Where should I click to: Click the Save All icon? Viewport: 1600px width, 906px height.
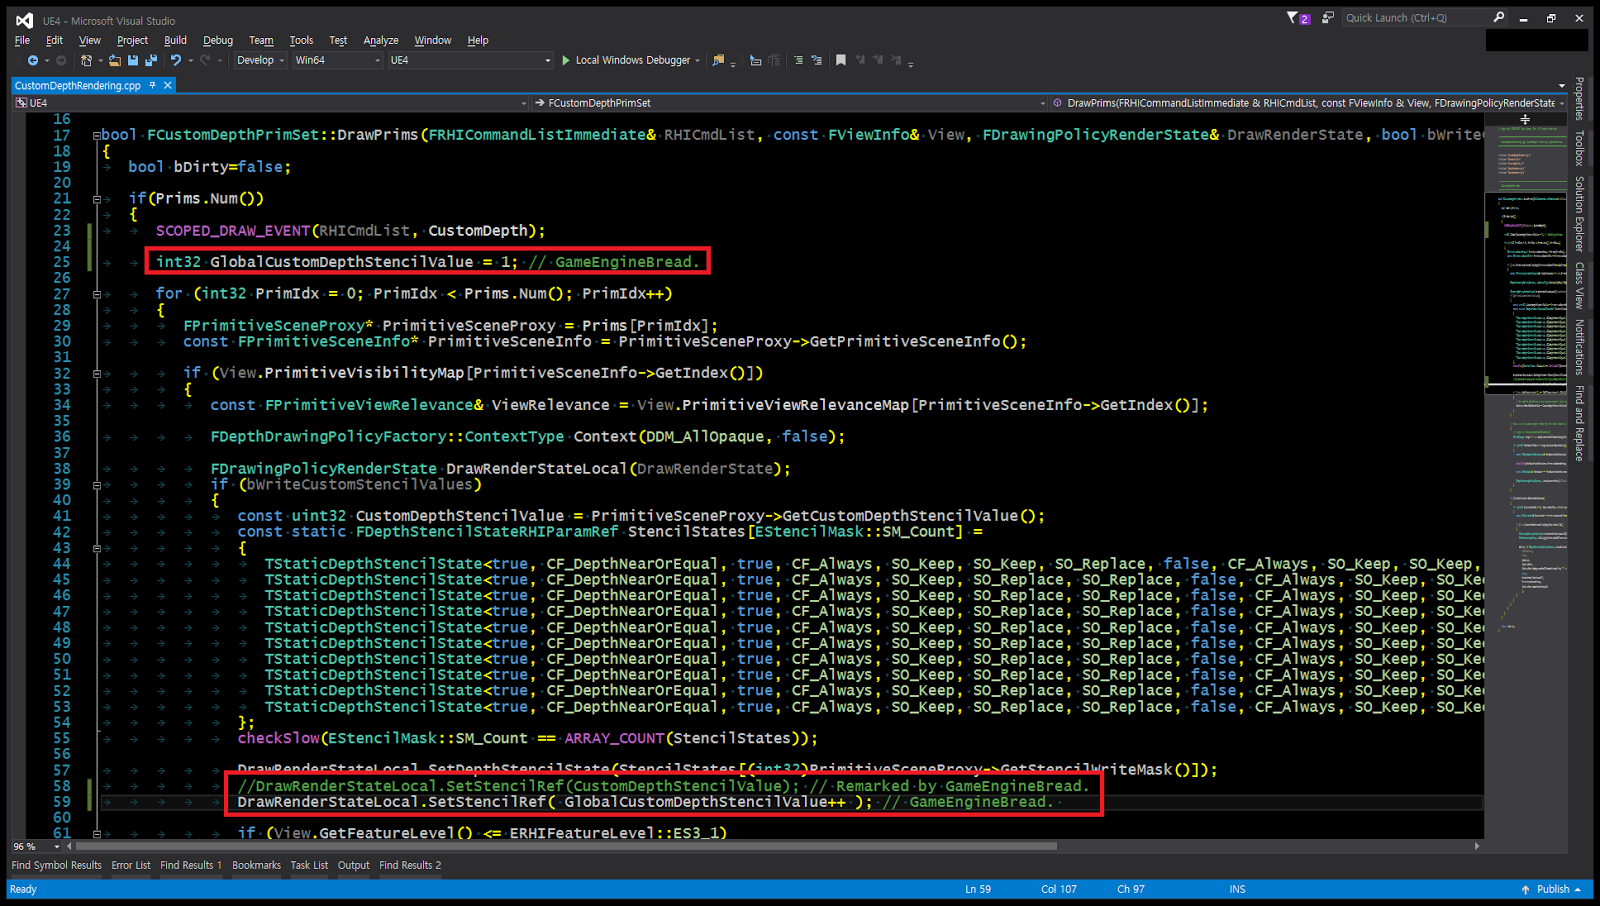(x=151, y=60)
